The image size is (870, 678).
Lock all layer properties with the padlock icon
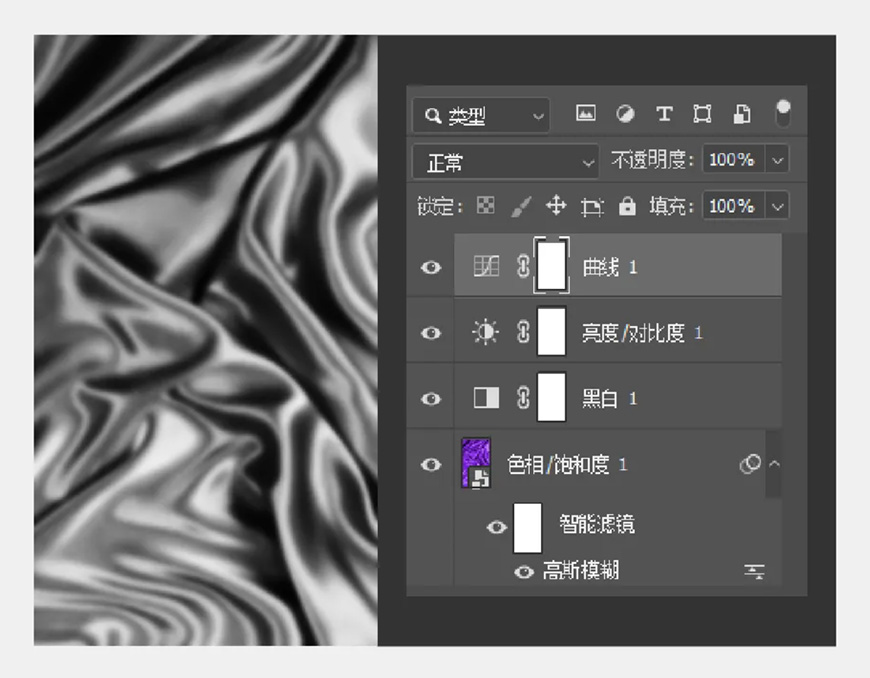(628, 206)
